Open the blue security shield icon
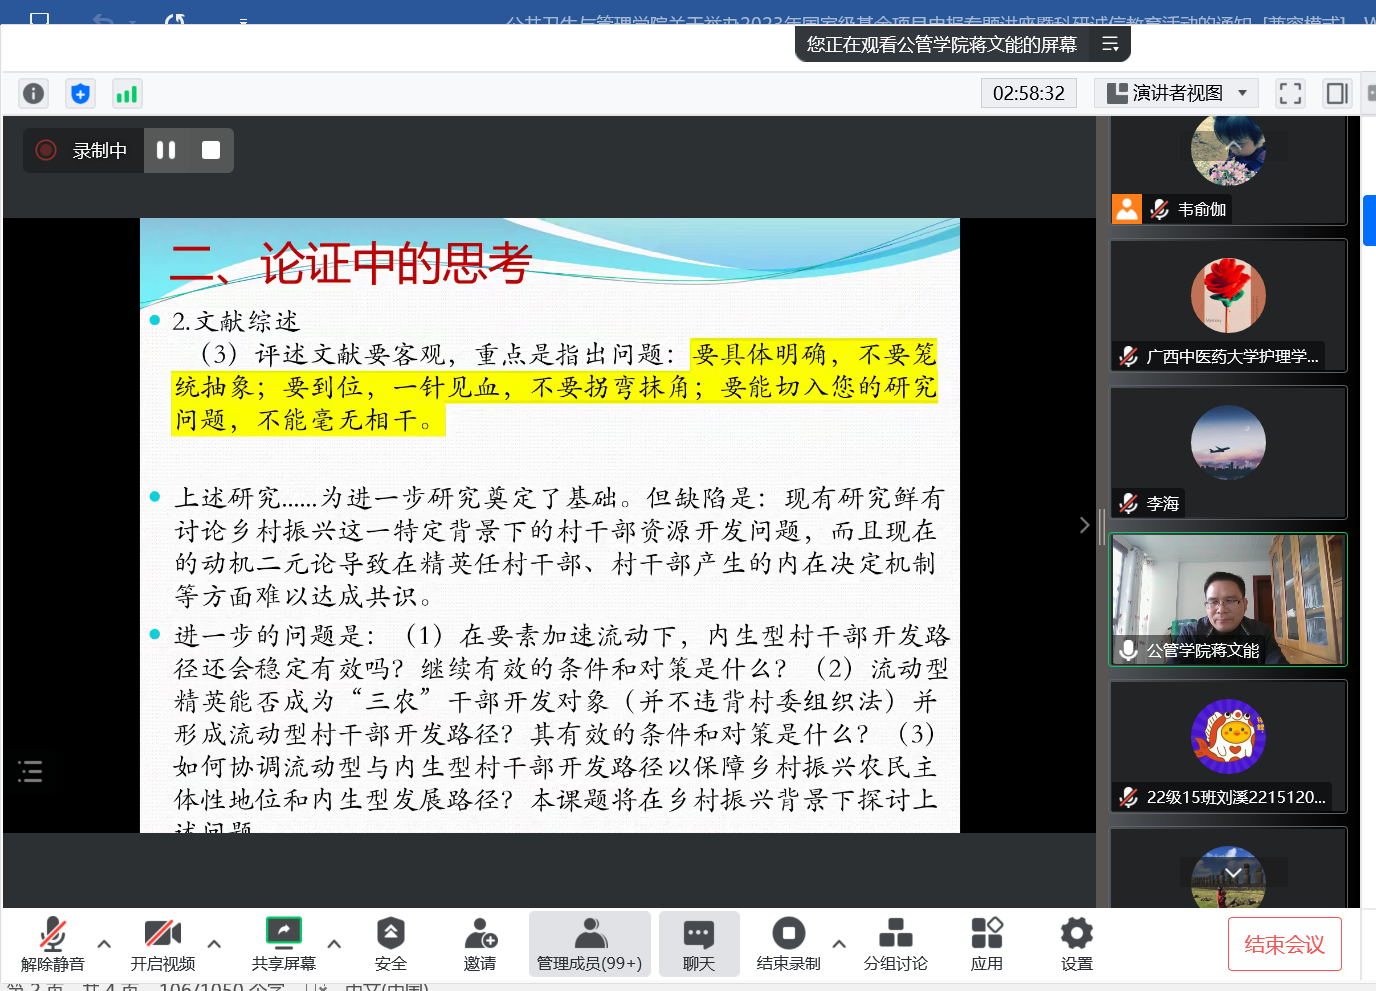Viewport: 1376px width, 991px height. [80, 93]
